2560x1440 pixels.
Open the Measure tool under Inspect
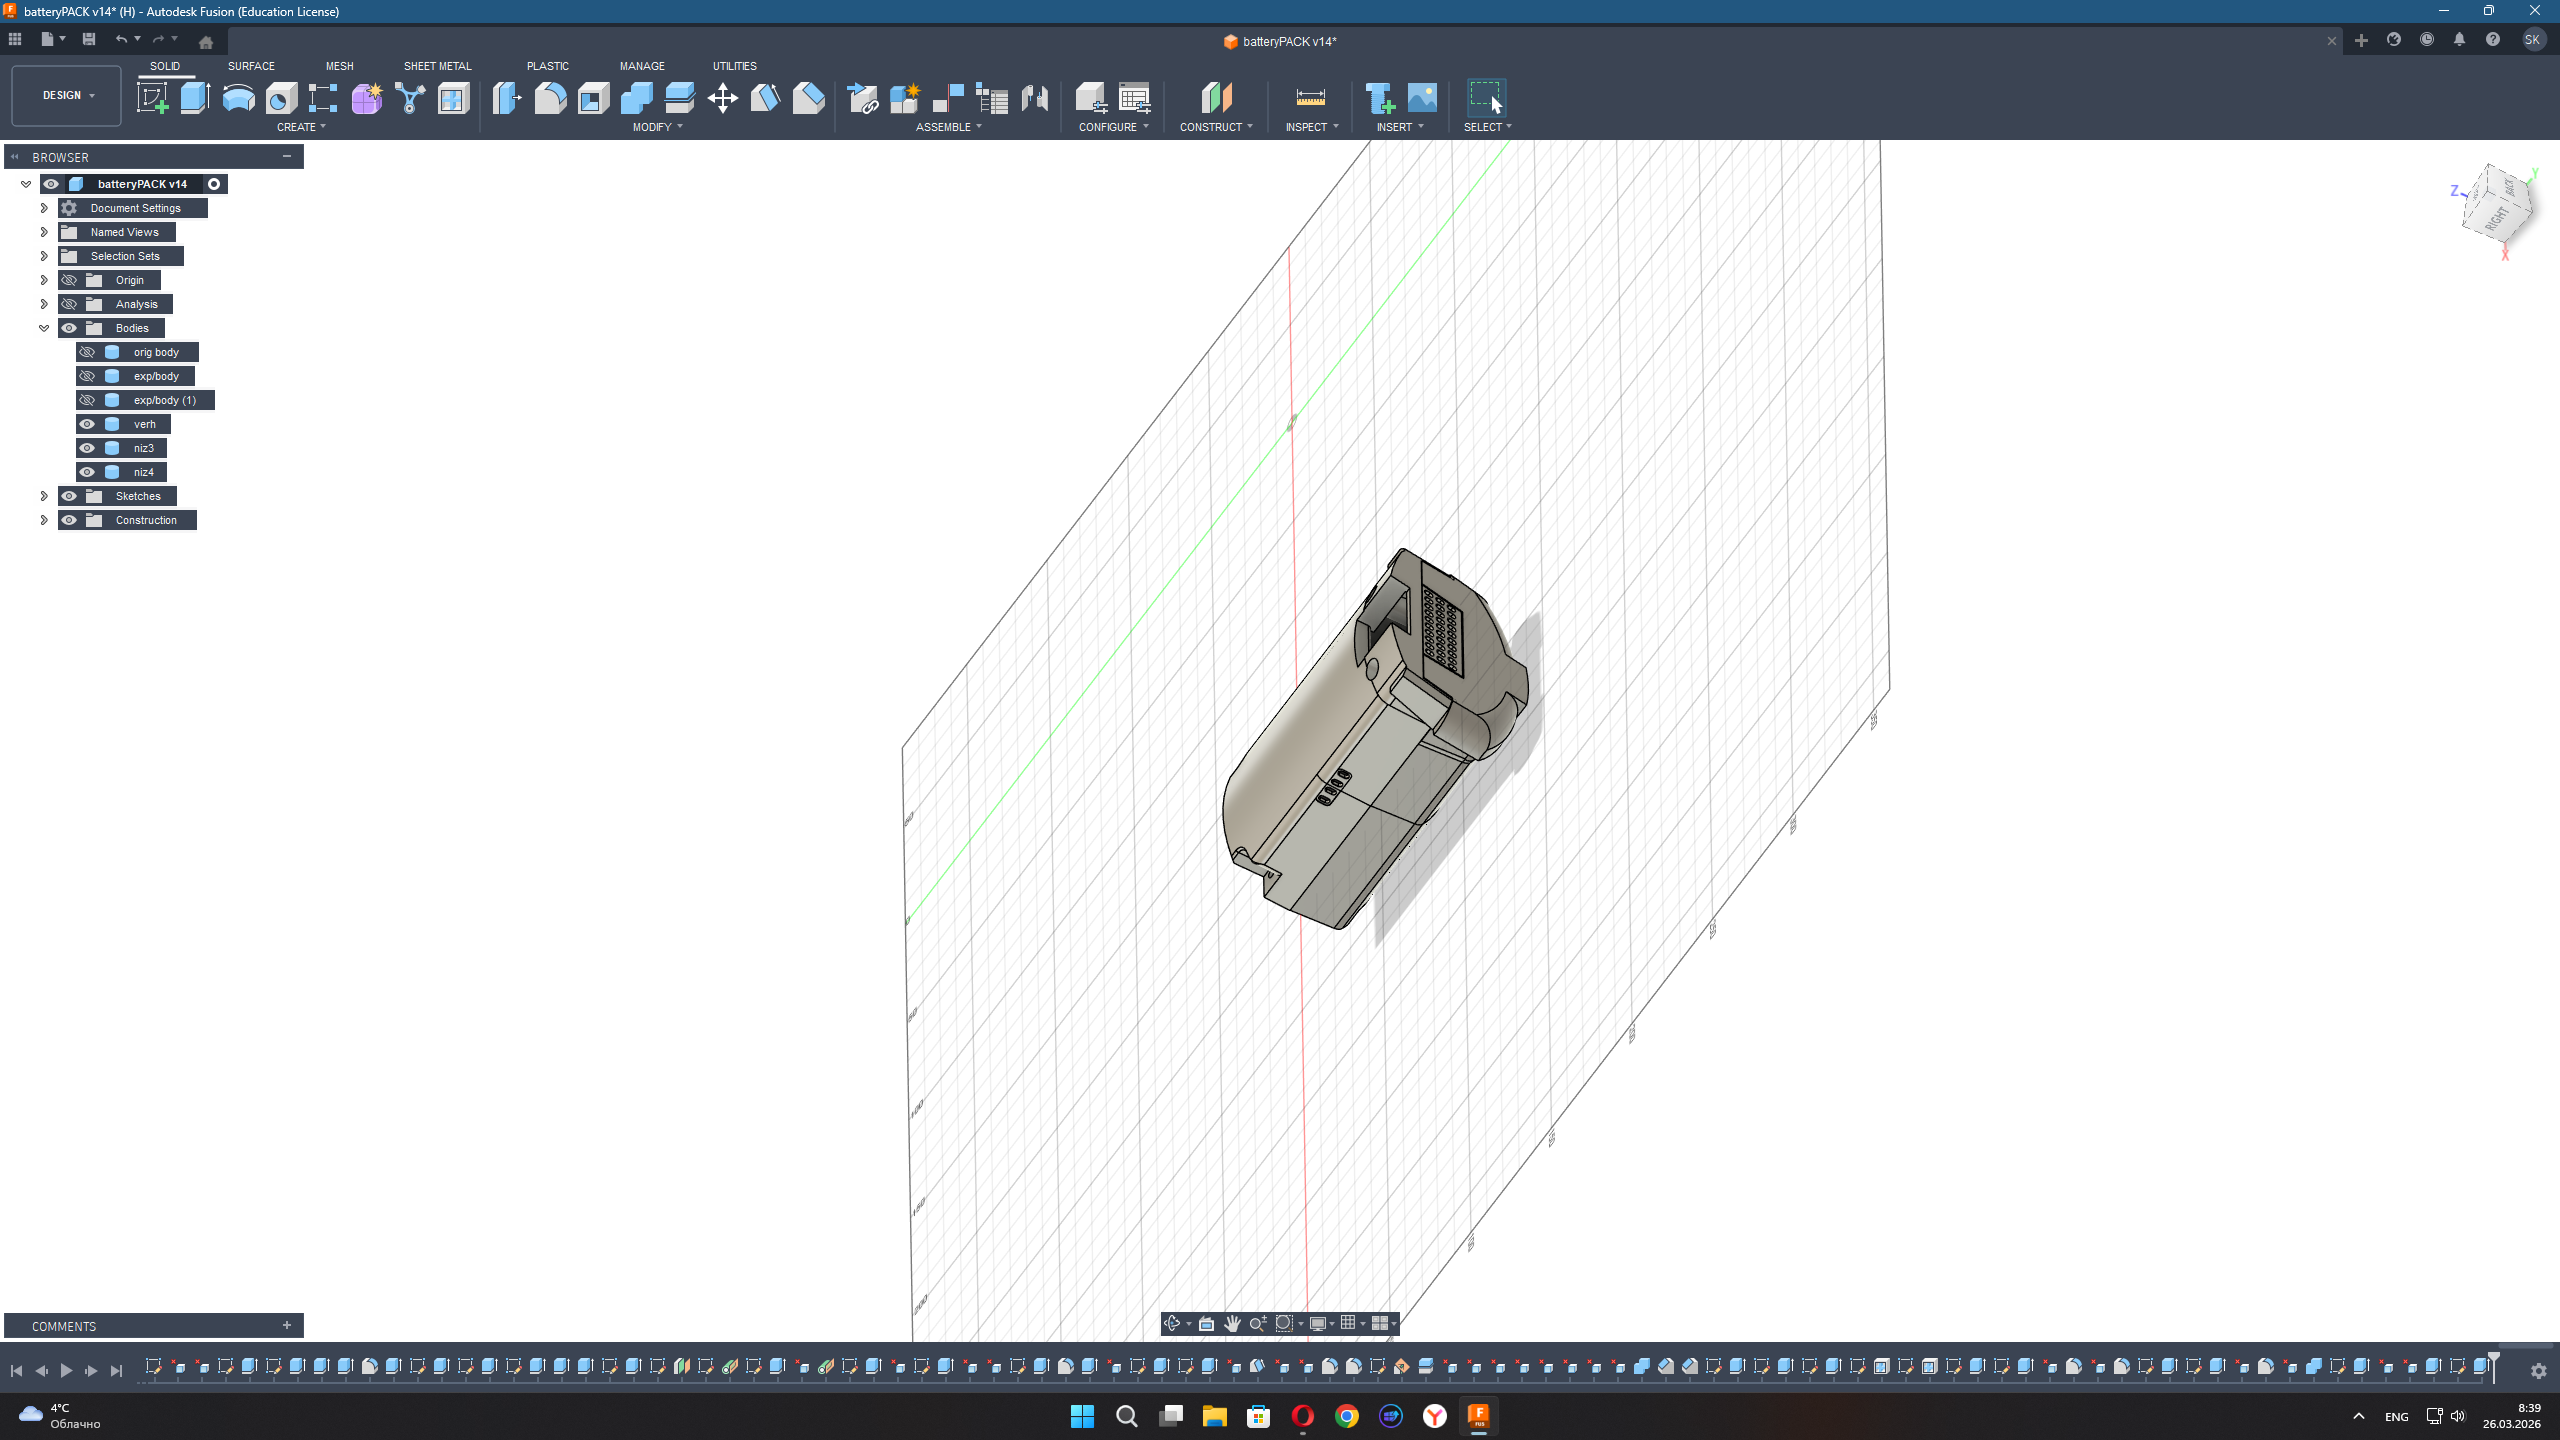pyautogui.click(x=1310, y=98)
